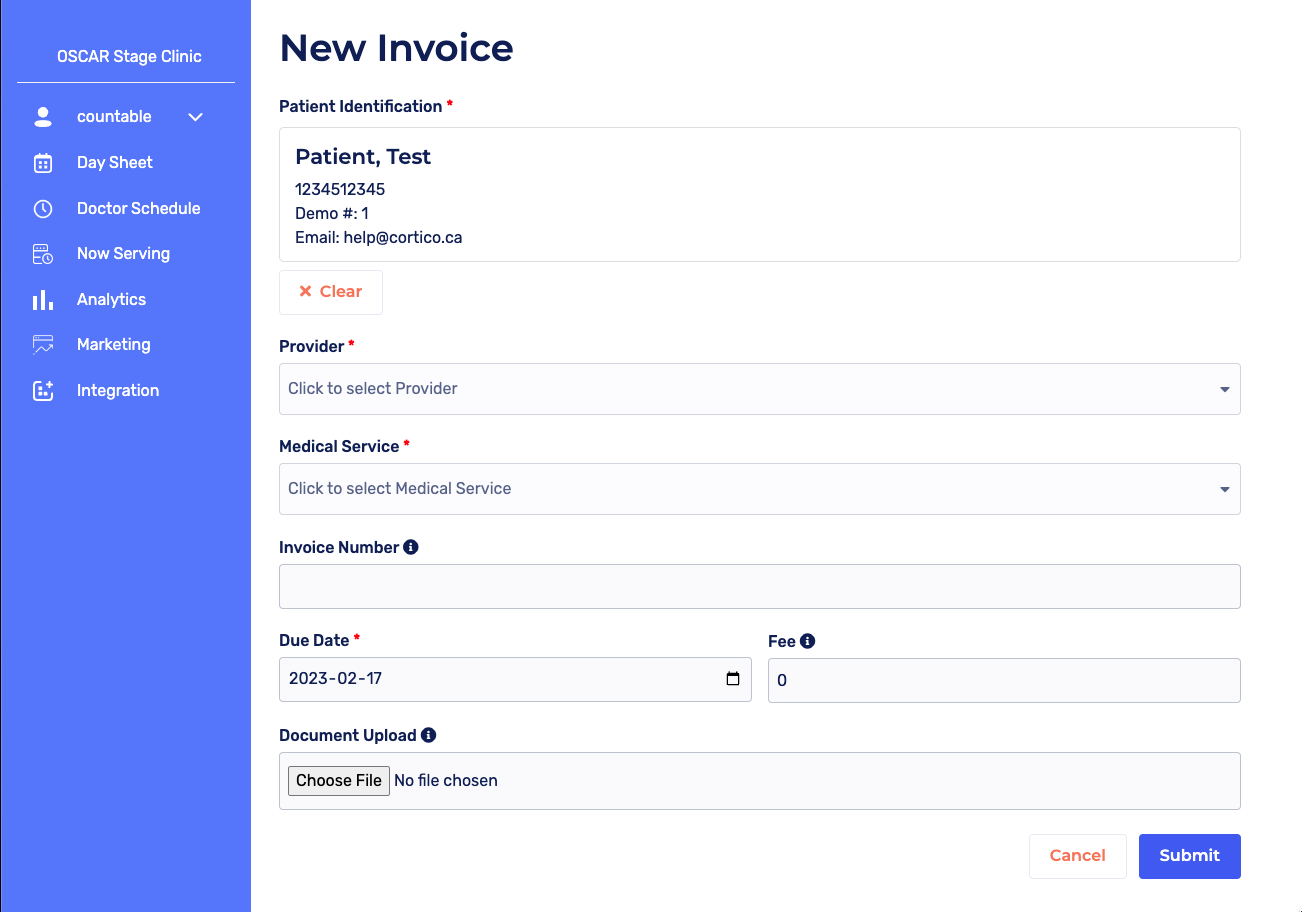
Task: Open the Medical Service dropdown
Action: [759, 489]
